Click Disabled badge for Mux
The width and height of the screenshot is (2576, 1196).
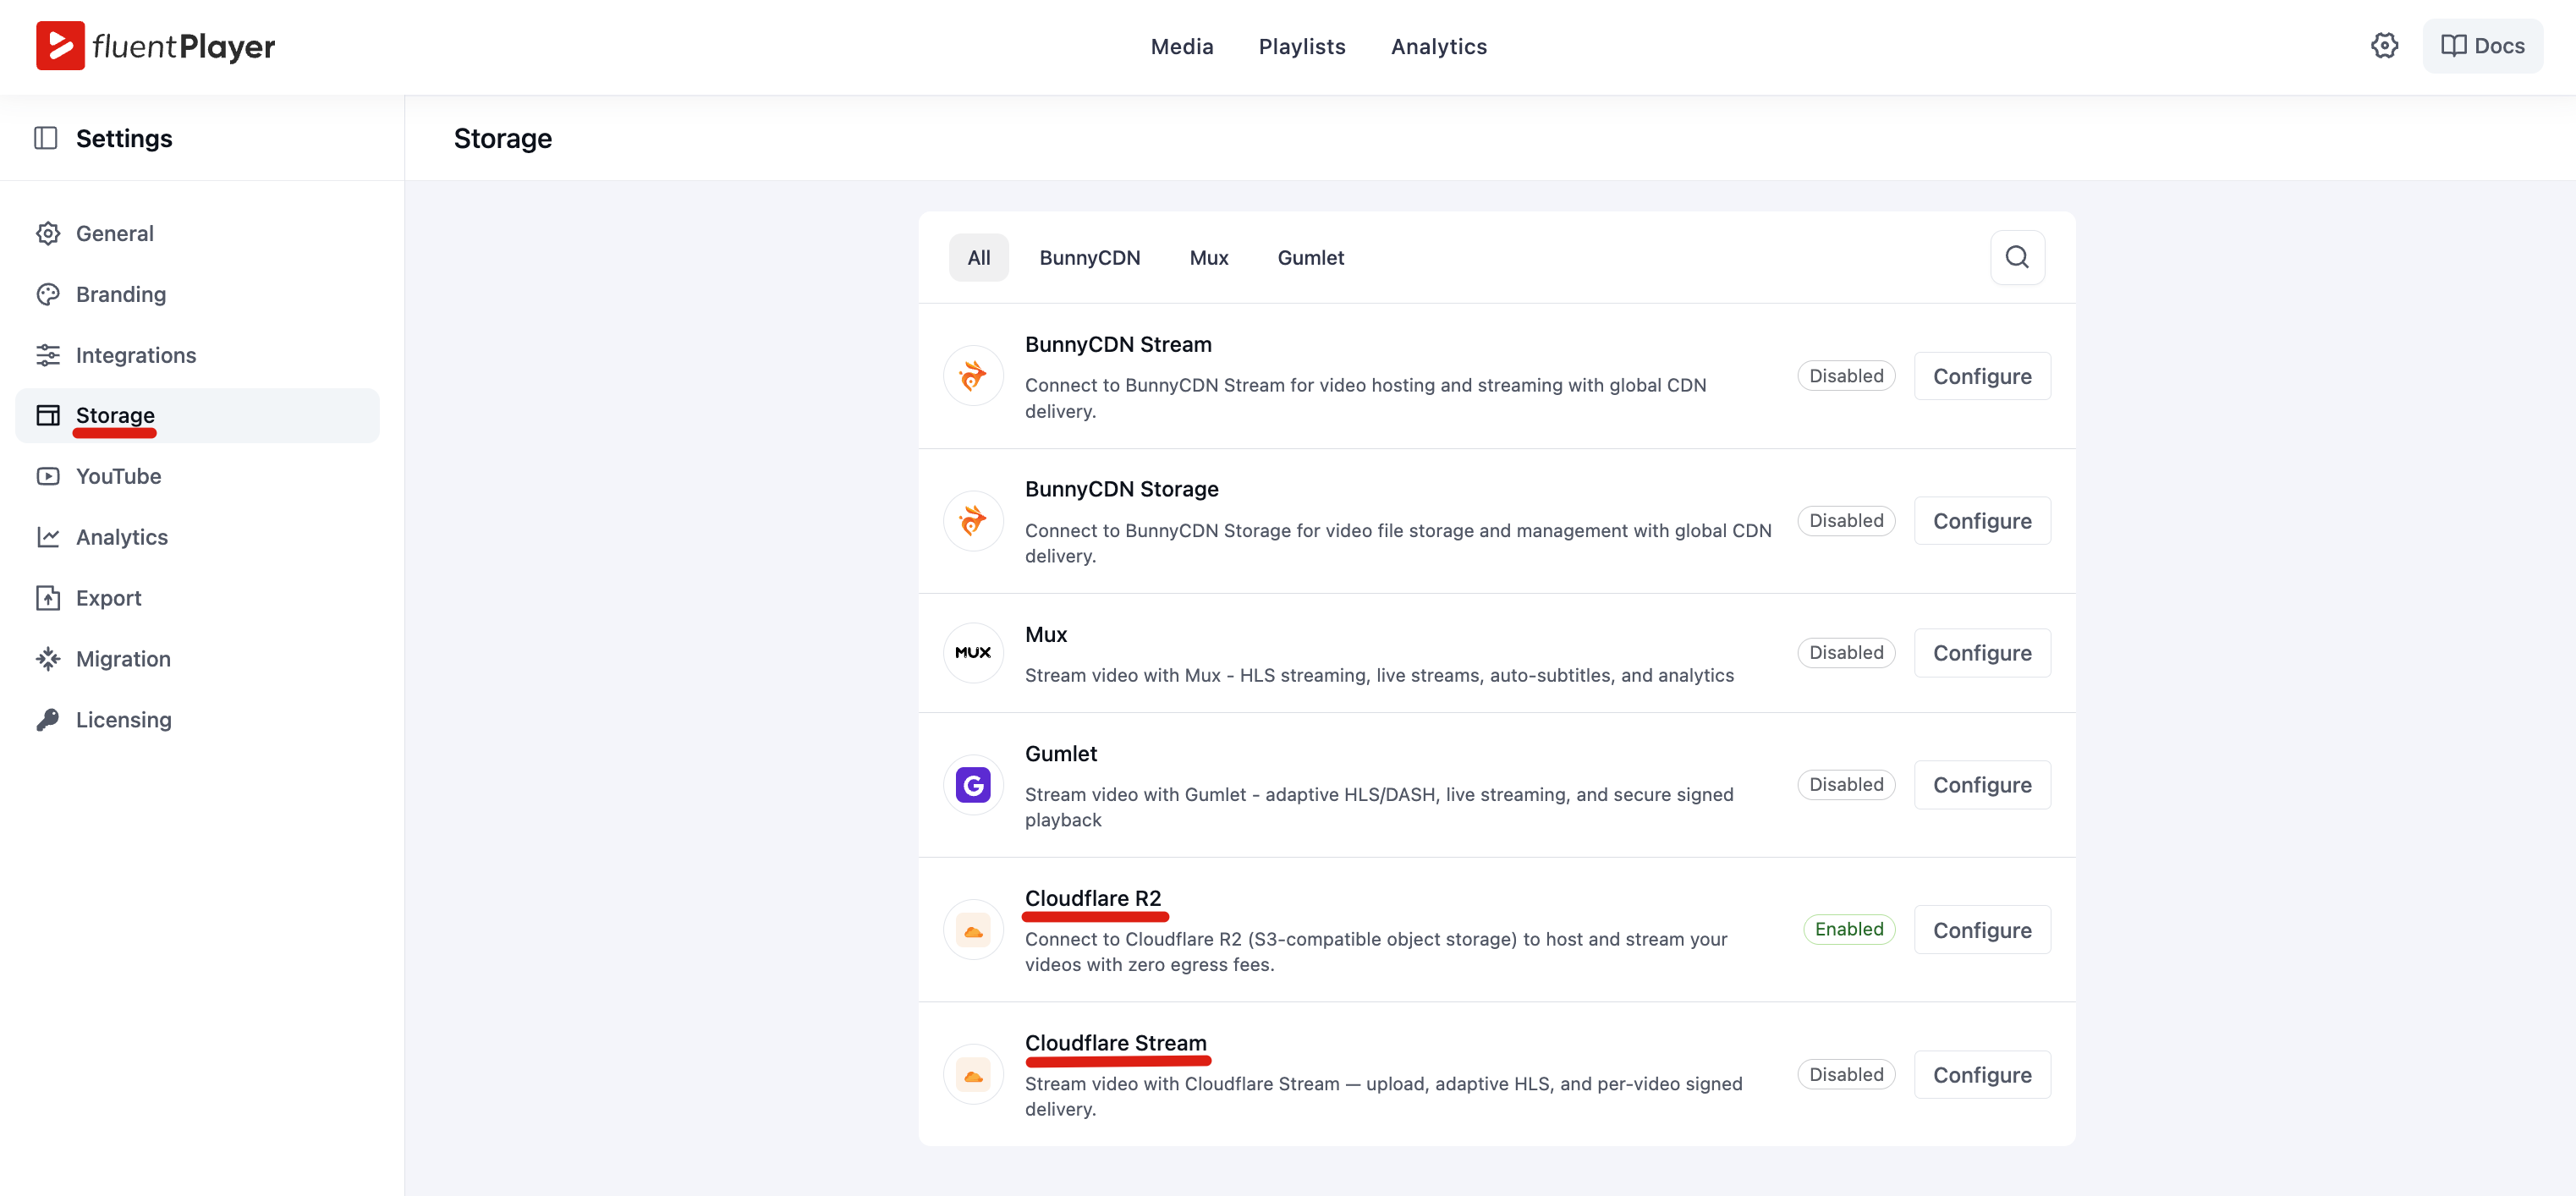[1846, 653]
